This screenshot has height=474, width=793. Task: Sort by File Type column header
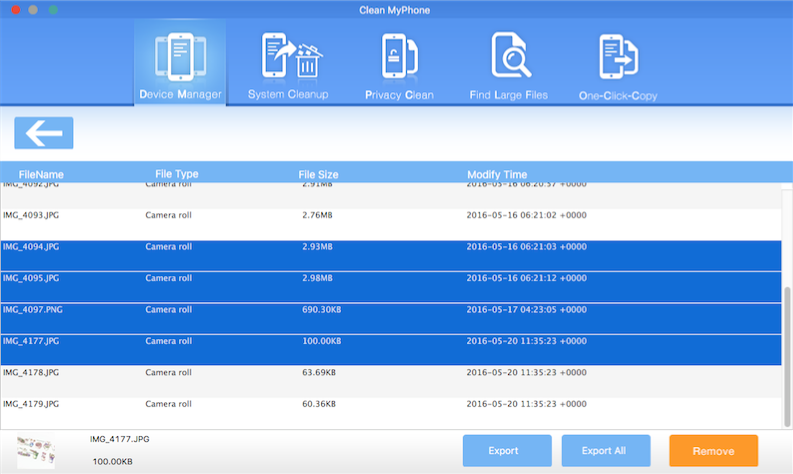tap(177, 174)
